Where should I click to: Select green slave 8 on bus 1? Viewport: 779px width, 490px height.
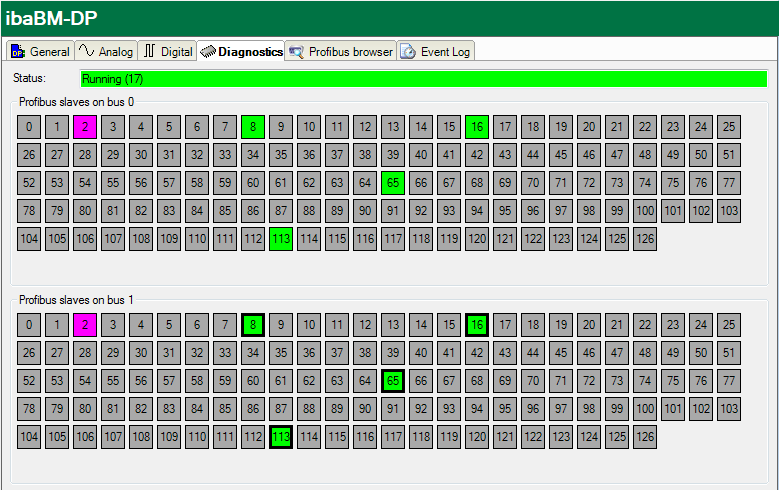(253, 325)
